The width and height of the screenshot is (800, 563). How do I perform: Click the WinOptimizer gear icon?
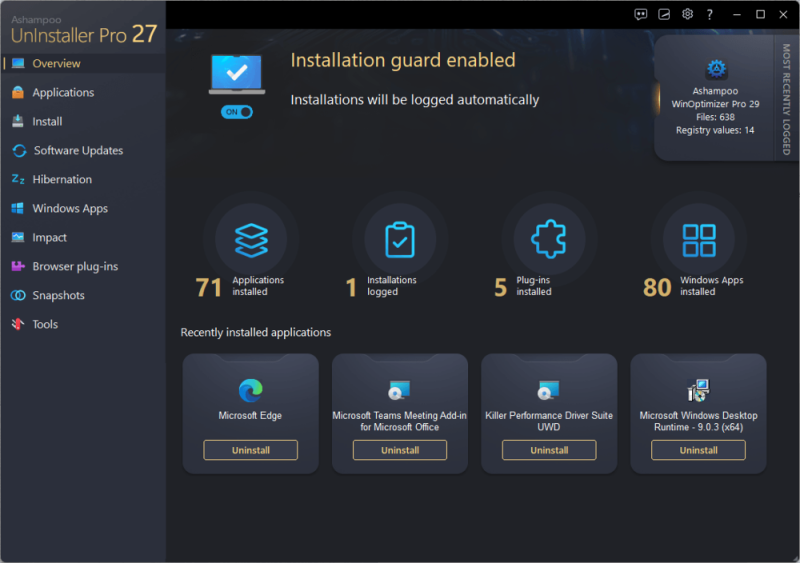click(716, 68)
